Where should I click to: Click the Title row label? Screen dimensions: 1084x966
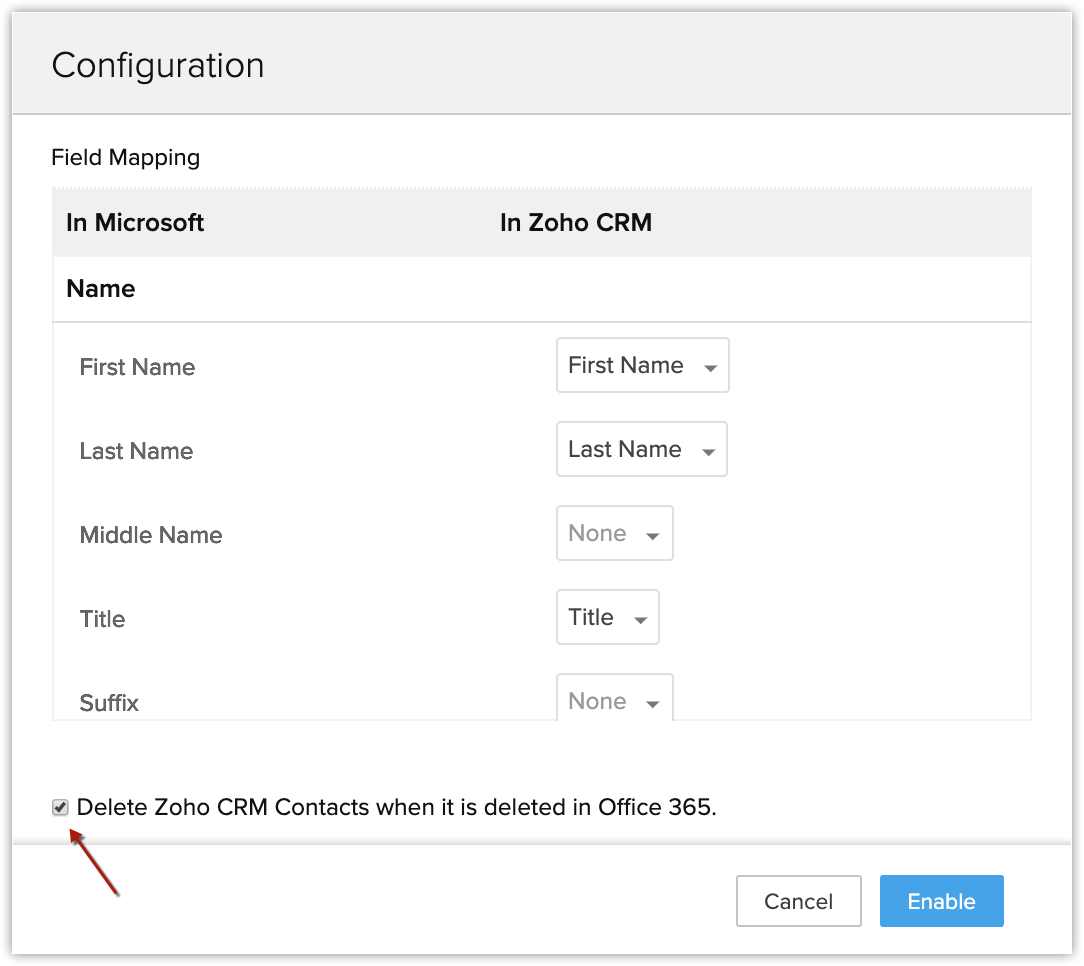(x=102, y=619)
